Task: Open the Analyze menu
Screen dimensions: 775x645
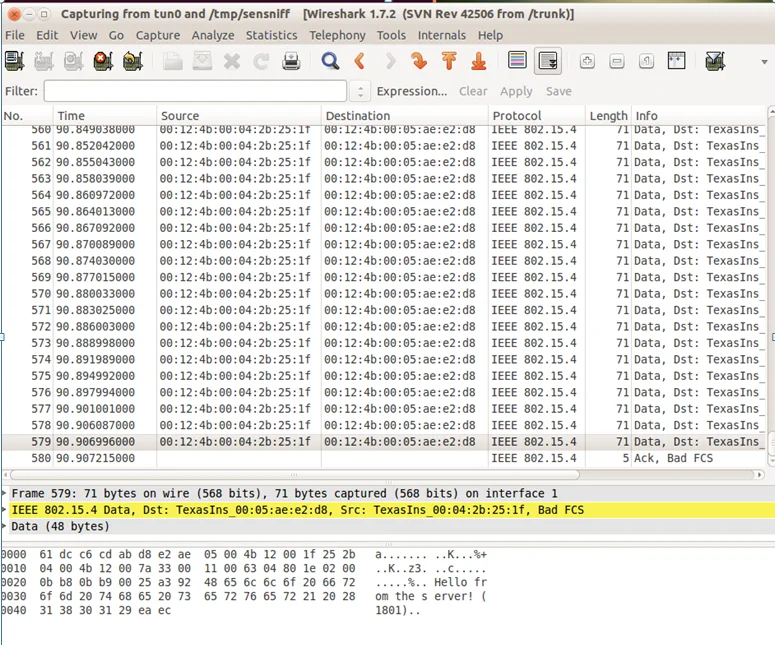Action: coord(213,35)
